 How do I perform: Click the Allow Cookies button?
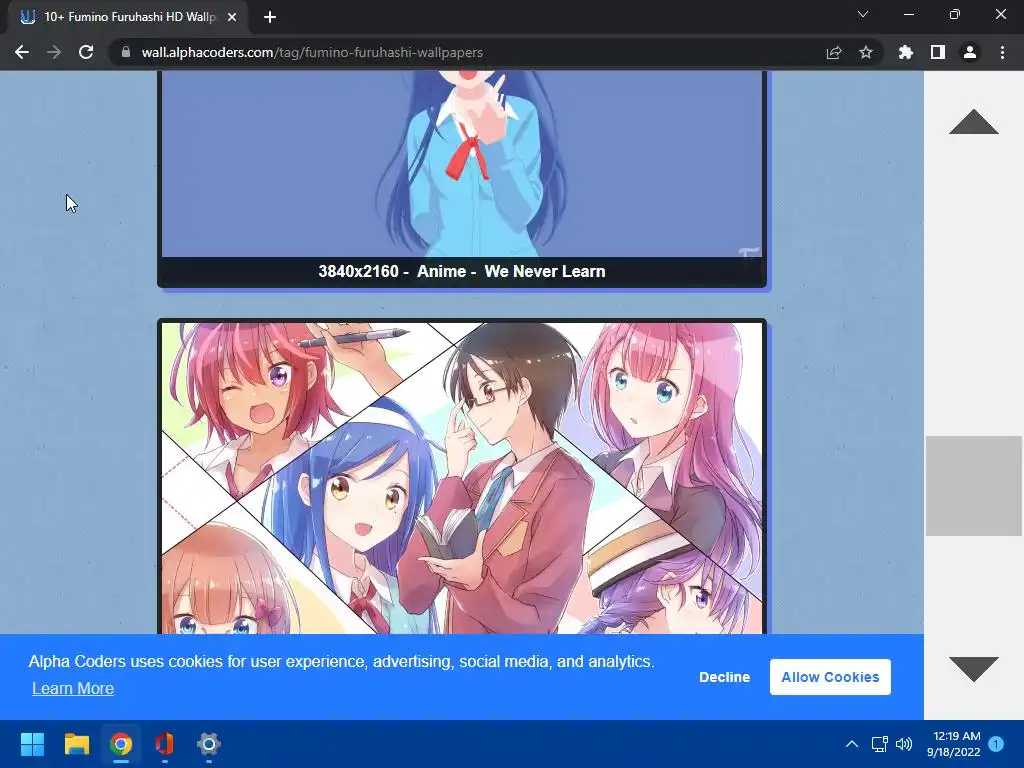830,677
